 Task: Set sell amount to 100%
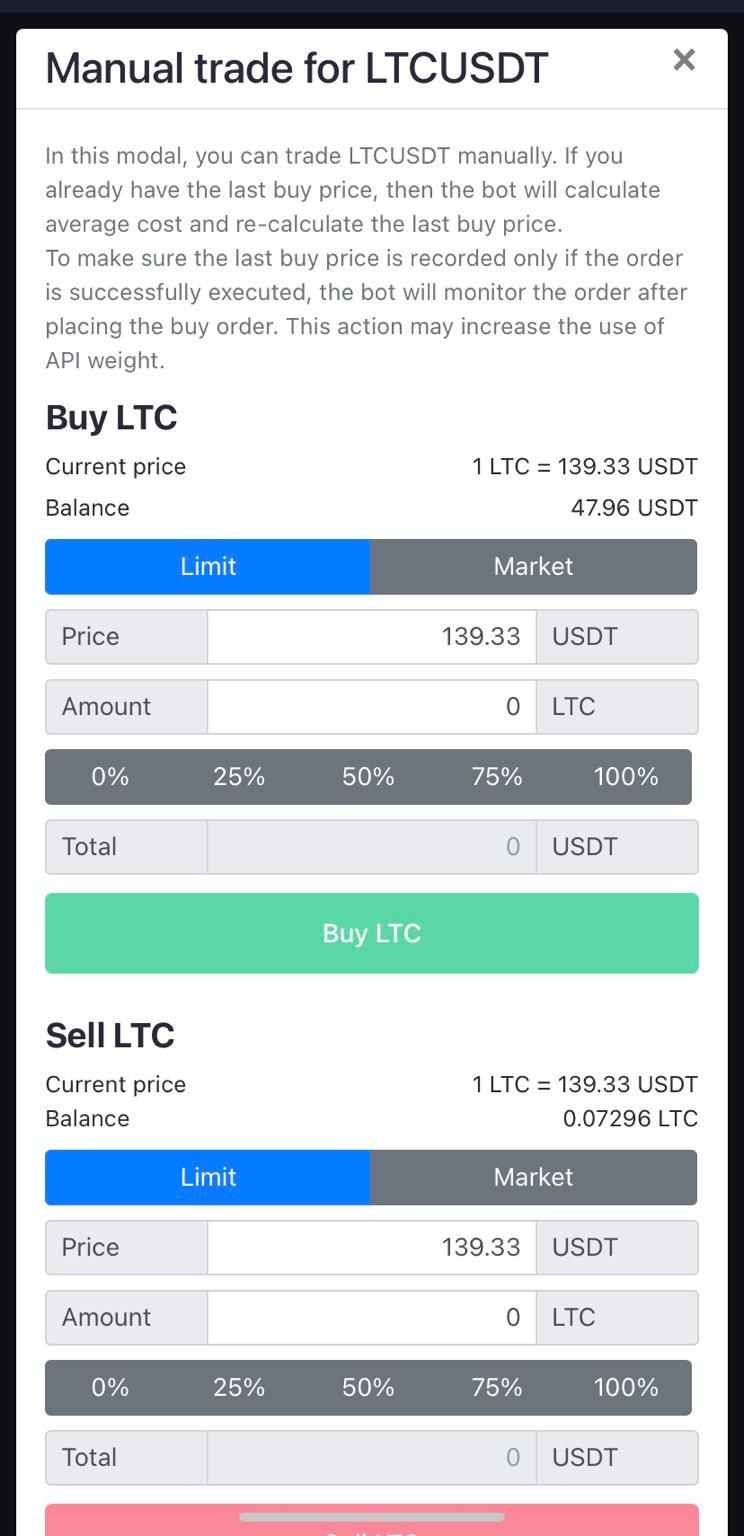626,1387
